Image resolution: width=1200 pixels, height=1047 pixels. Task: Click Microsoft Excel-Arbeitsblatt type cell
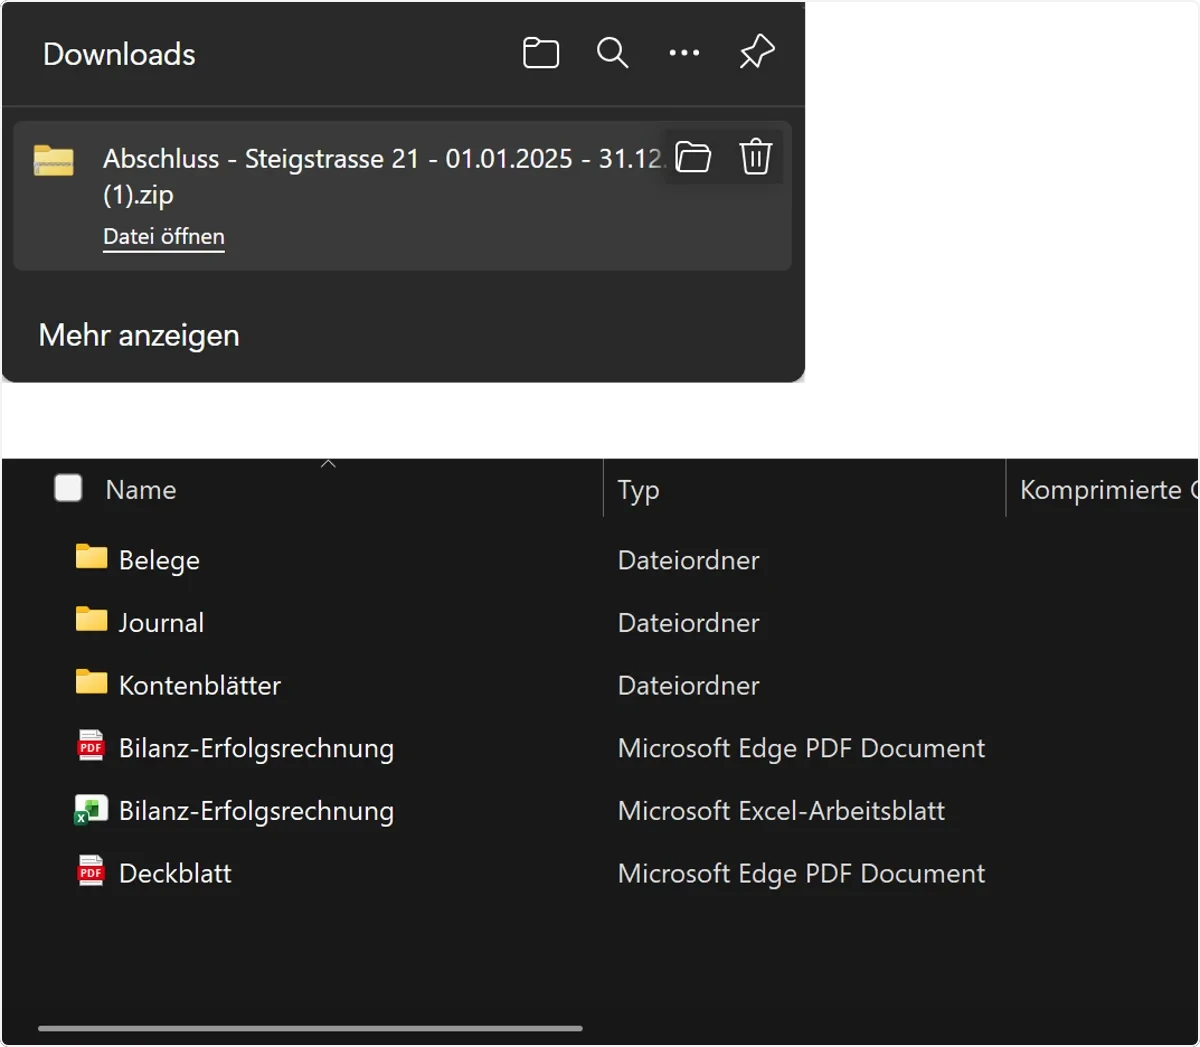pyautogui.click(x=781, y=810)
